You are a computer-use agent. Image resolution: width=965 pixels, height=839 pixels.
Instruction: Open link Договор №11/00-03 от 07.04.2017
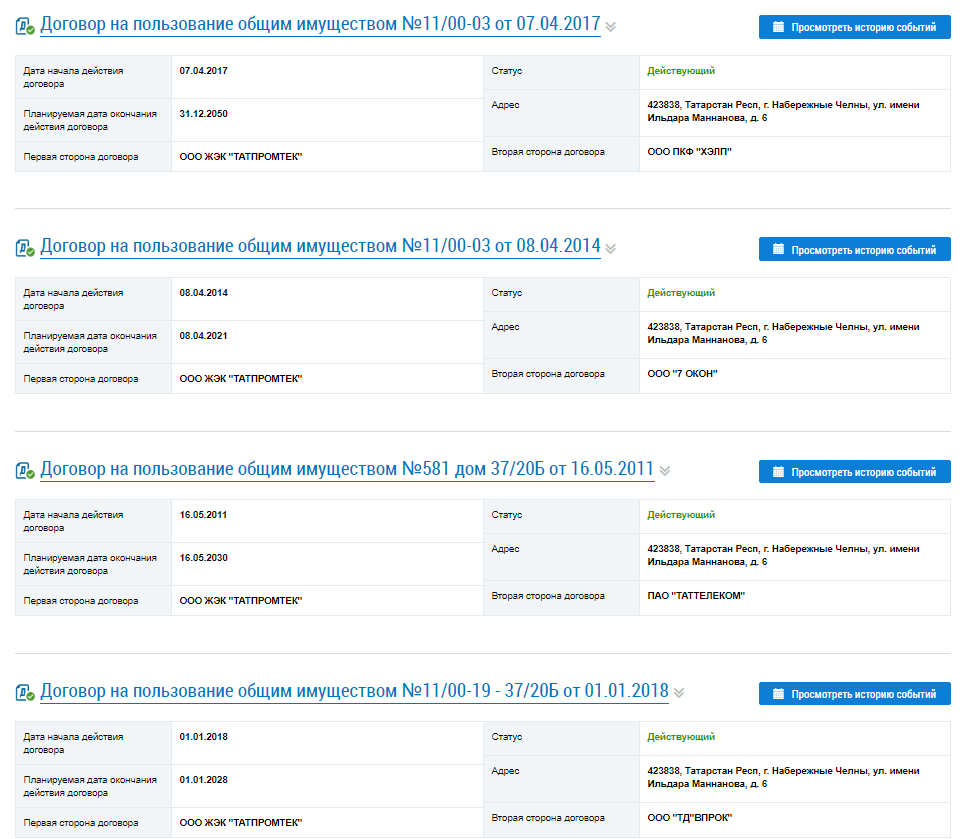pyautogui.click(x=320, y=25)
